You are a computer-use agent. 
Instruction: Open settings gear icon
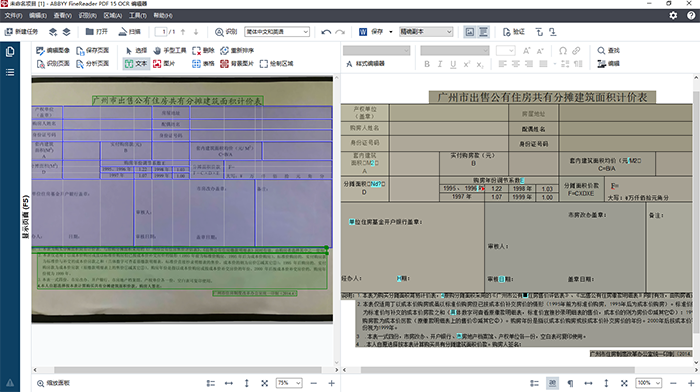(673, 15)
